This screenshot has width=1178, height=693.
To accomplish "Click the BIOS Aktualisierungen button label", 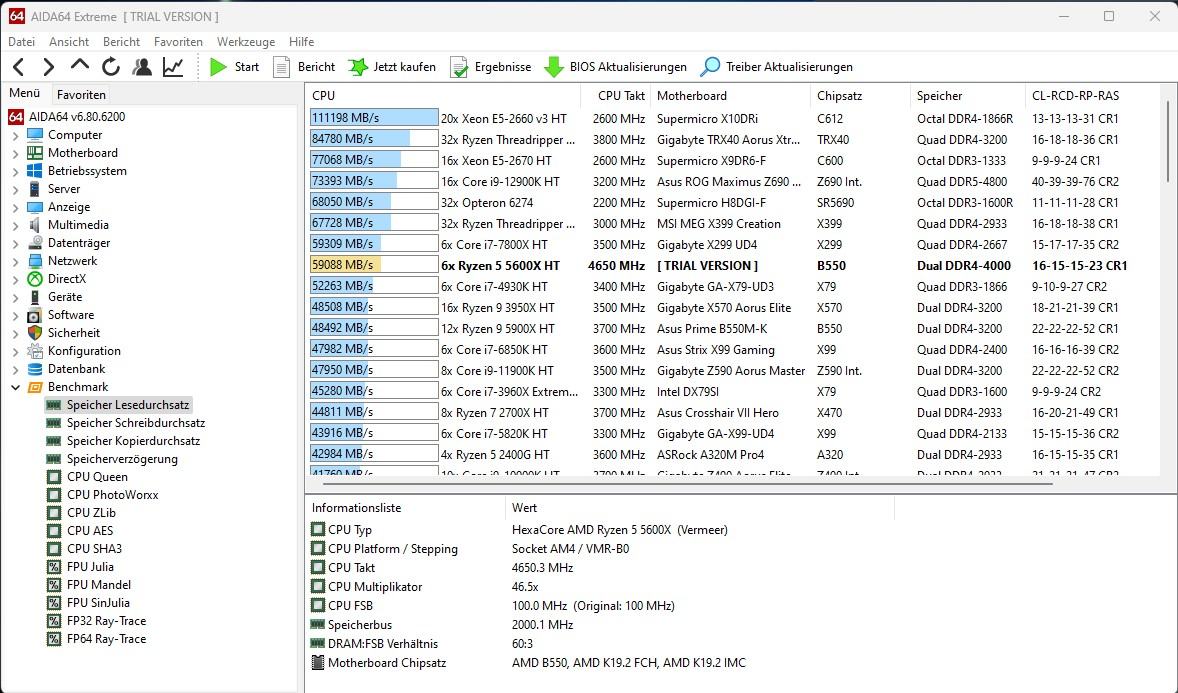I will 628,67.
